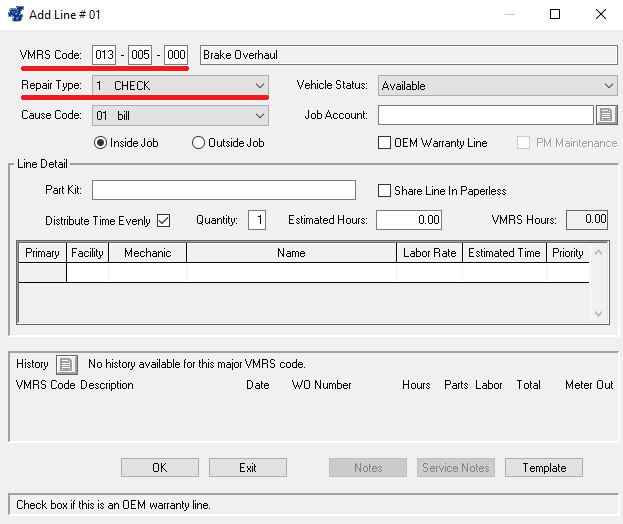Click the Estimated Hours field
Image resolution: width=623 pixels, height=524 pixels.
coord(409,220)
